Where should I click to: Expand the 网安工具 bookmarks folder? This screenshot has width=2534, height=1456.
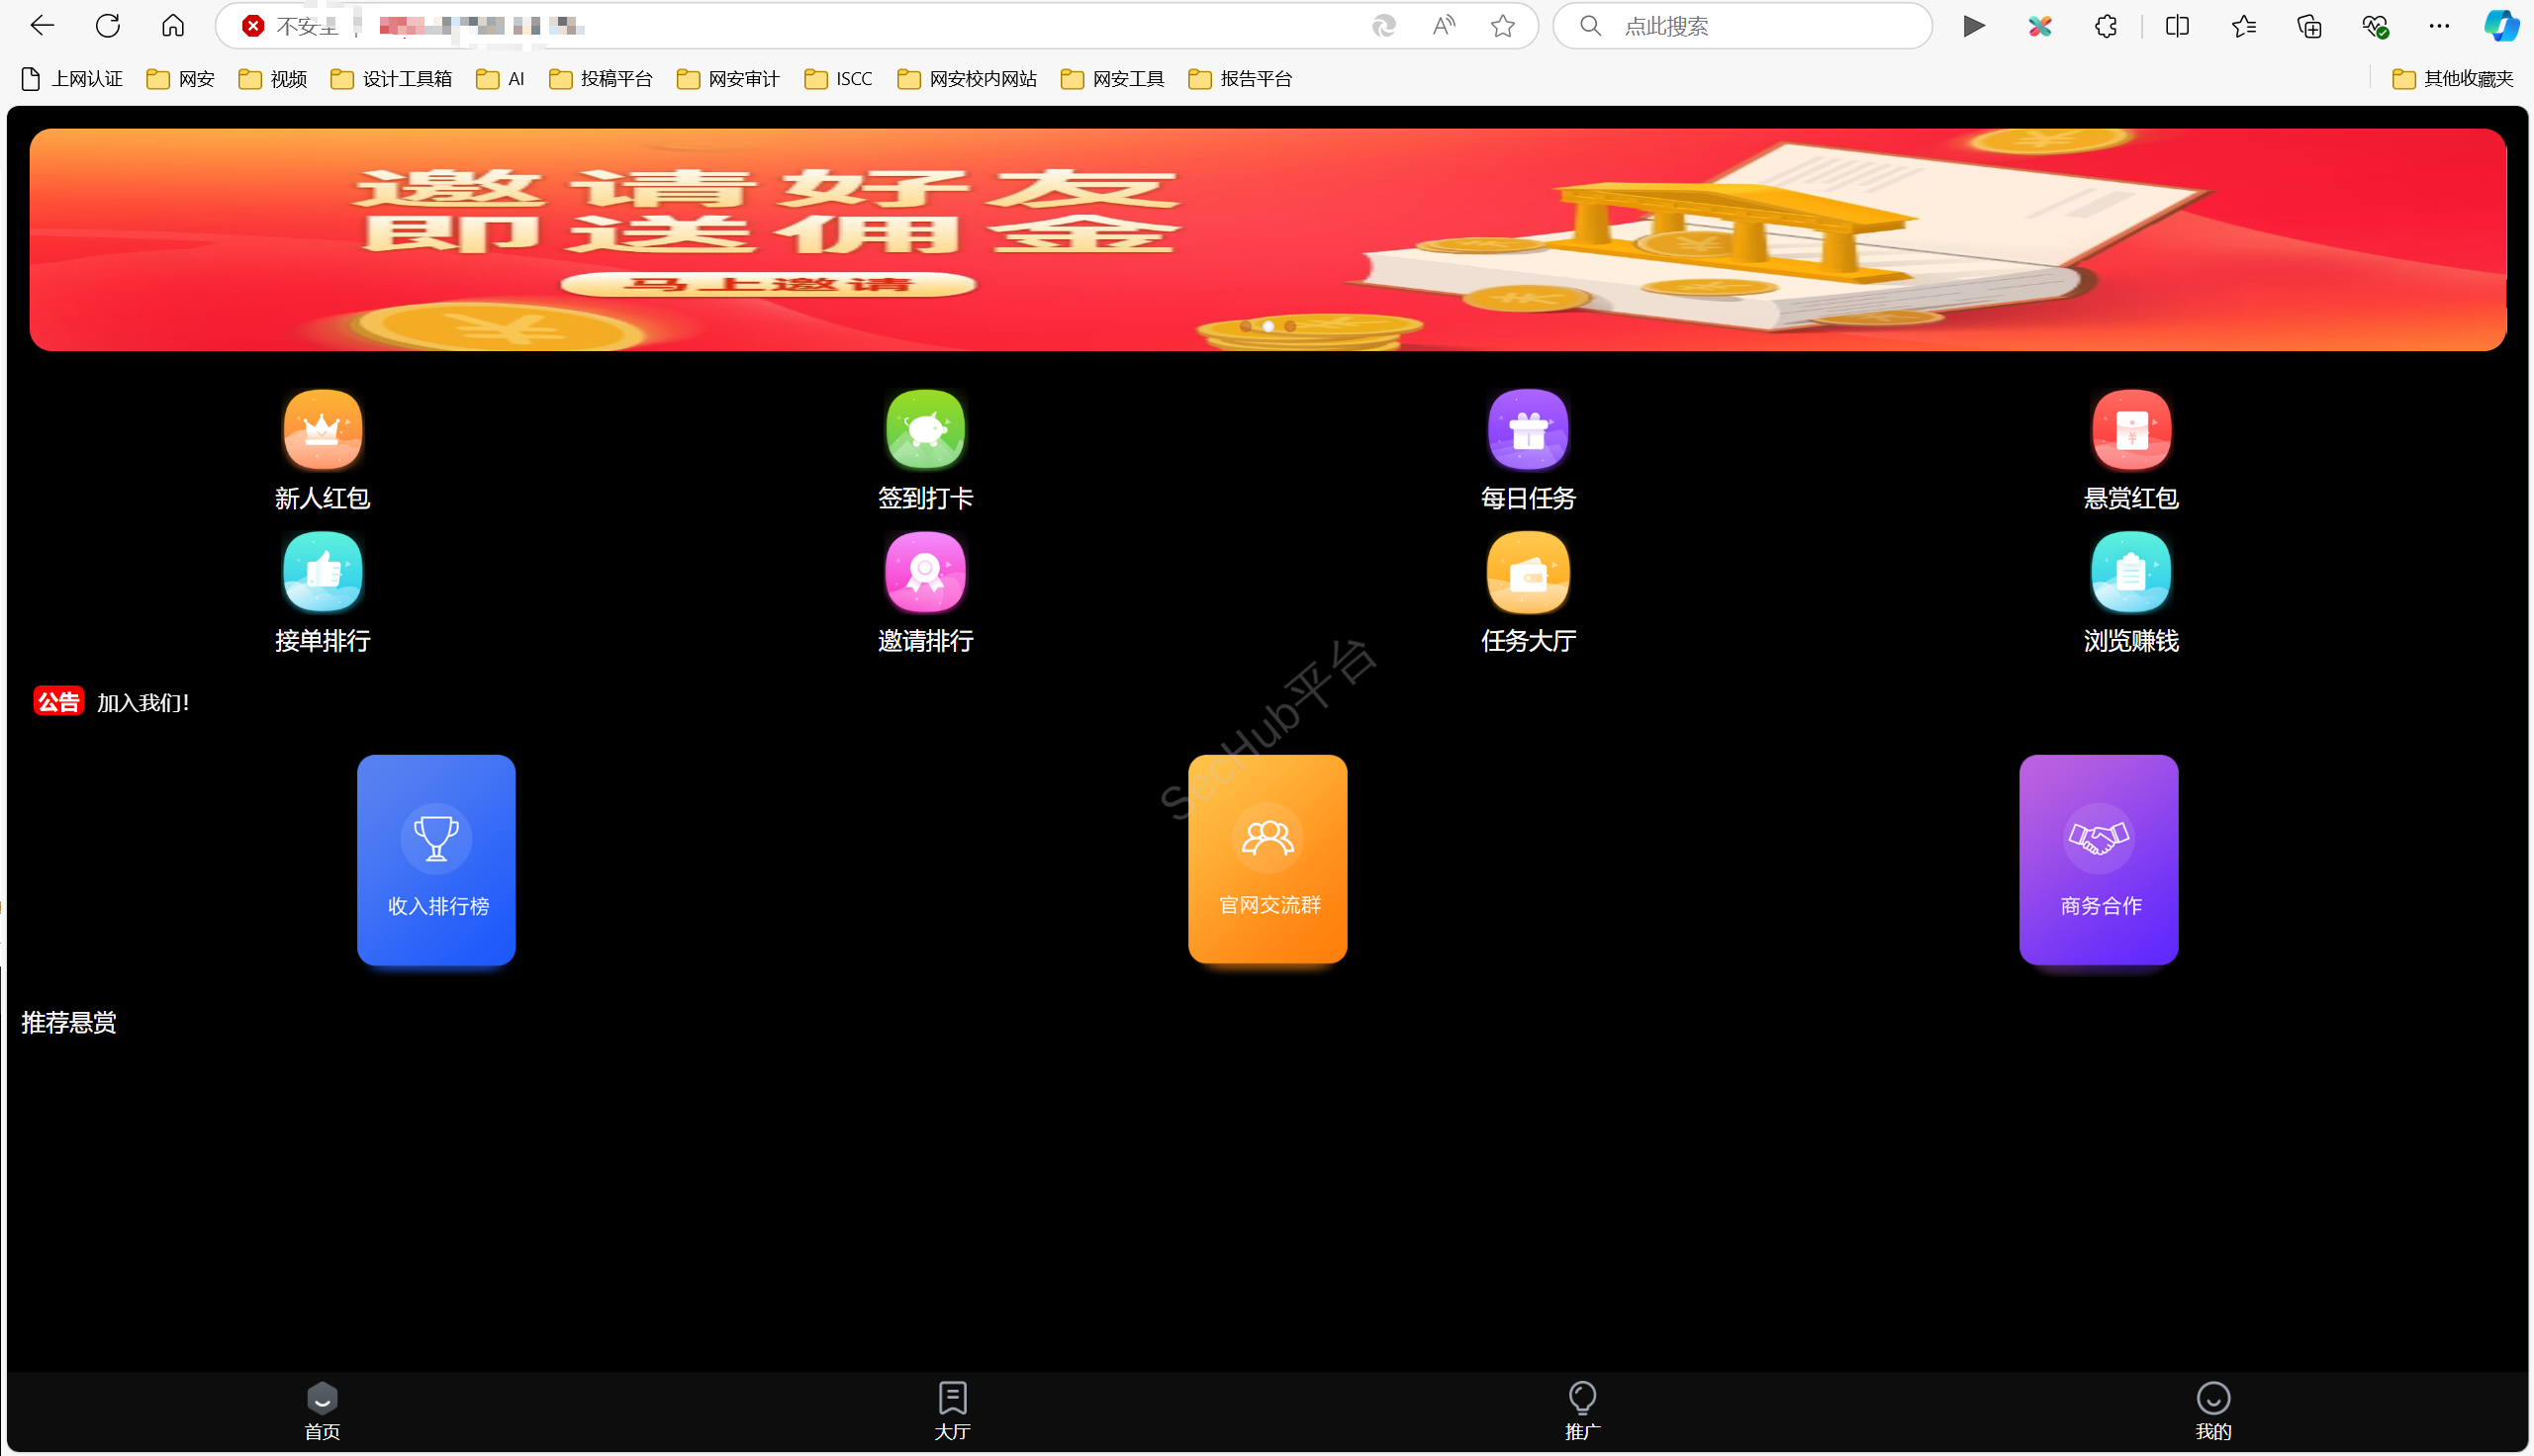click(x=1113, y=78)
